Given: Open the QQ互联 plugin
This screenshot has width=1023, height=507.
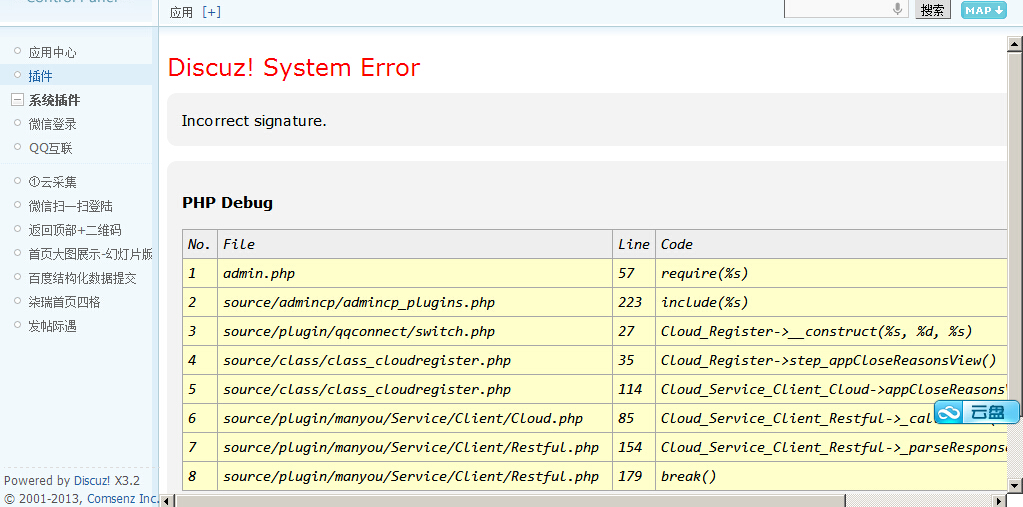Looking at the screenshot, I should click(x=50, y=148).
